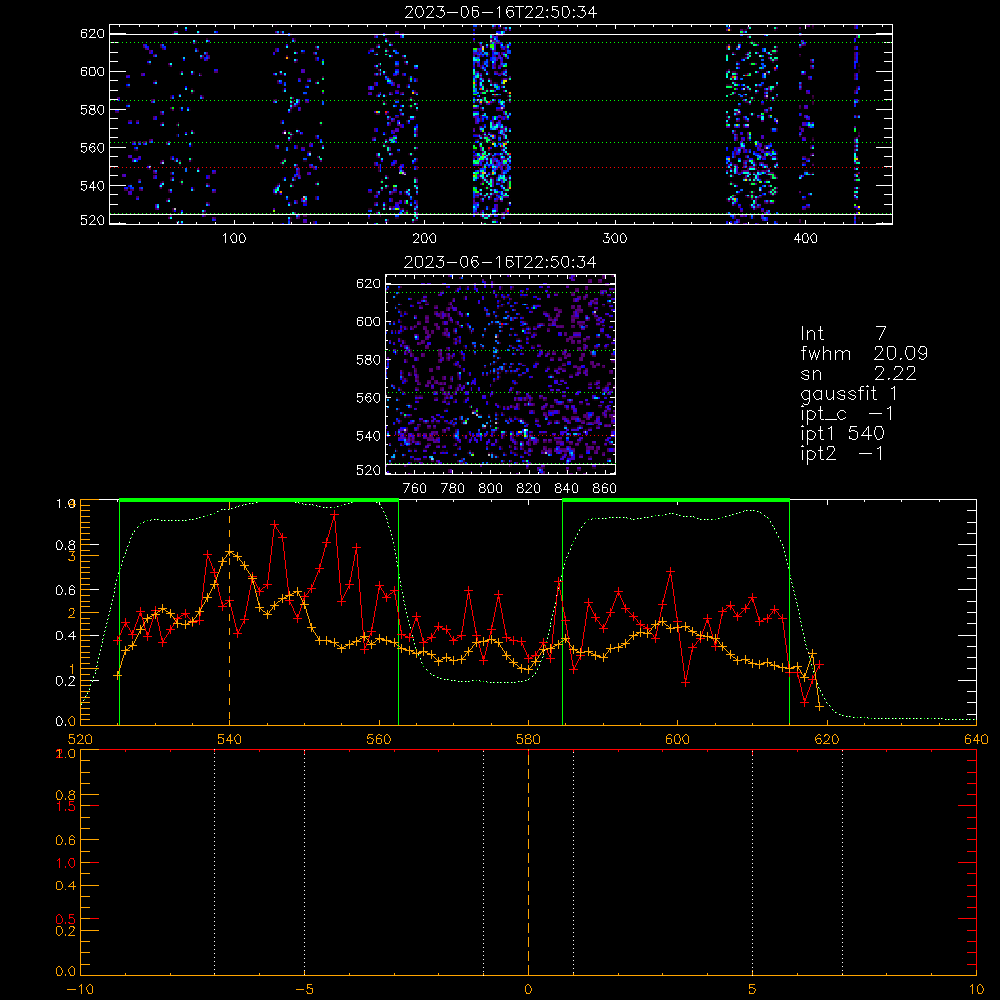Select the 'Int 7' parameter readout
The height and width of the screenshot is (1000, 1000).
(843, 334)
